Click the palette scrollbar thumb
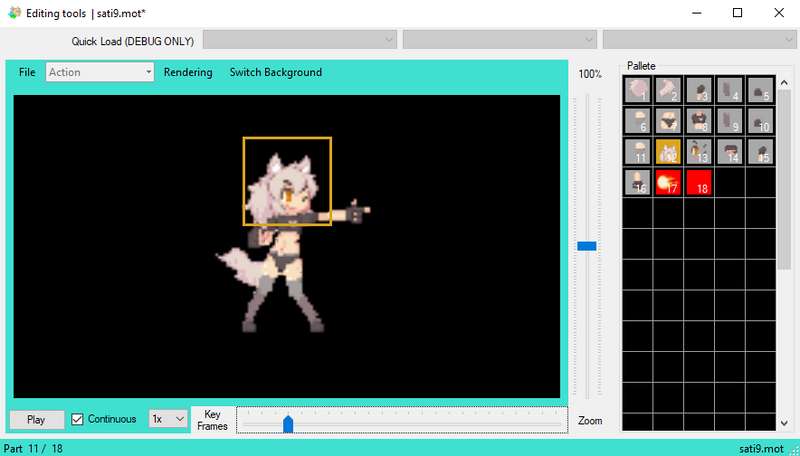800x456 pixels. click(x=784, y=180)
